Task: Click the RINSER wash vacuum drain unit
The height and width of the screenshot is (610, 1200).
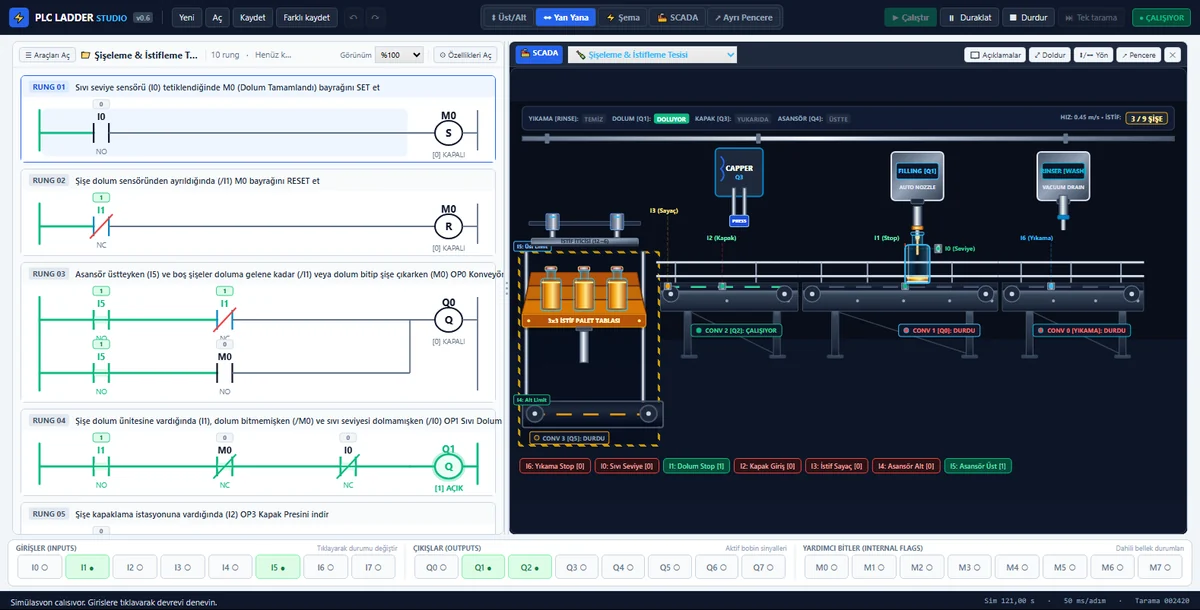Action: 1062,174
